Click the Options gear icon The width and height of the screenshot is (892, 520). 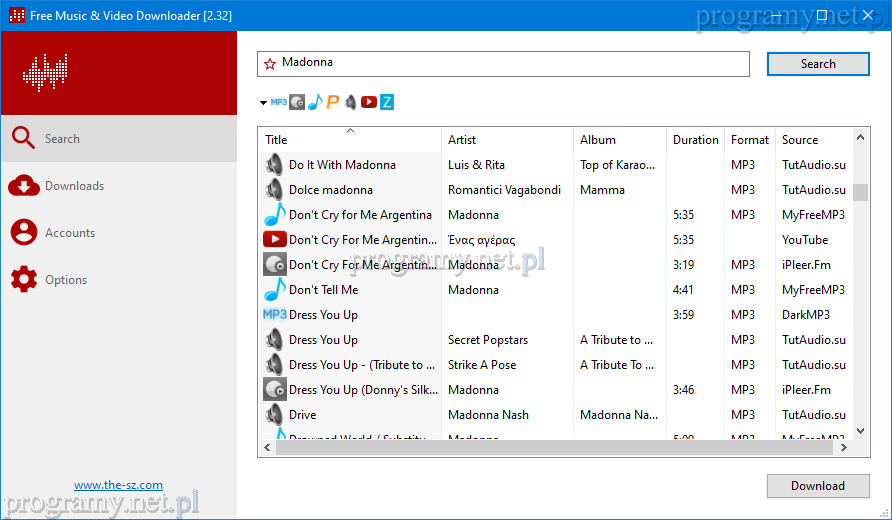pos(24,280)
